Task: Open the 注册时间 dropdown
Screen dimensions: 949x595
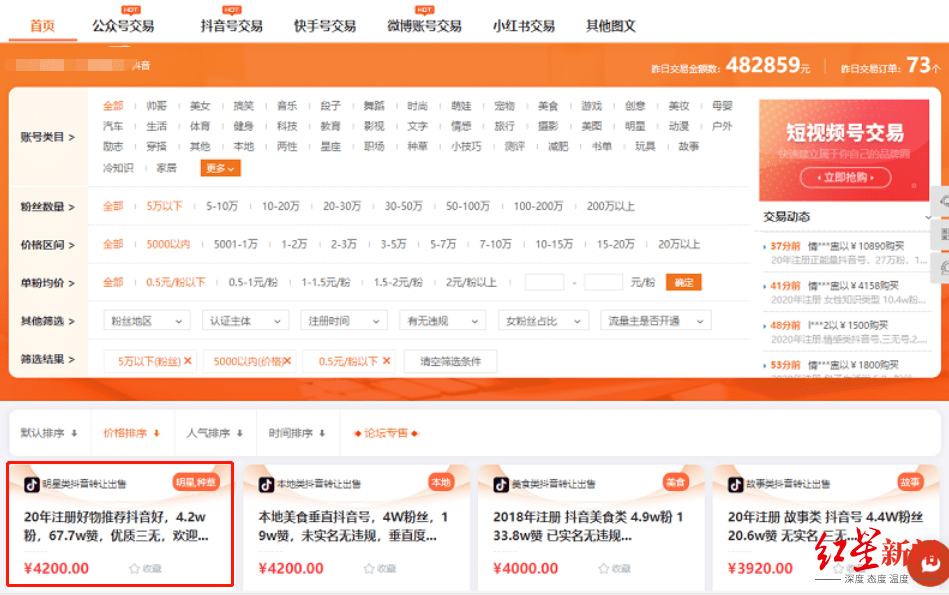Action: tap(344, 319)
